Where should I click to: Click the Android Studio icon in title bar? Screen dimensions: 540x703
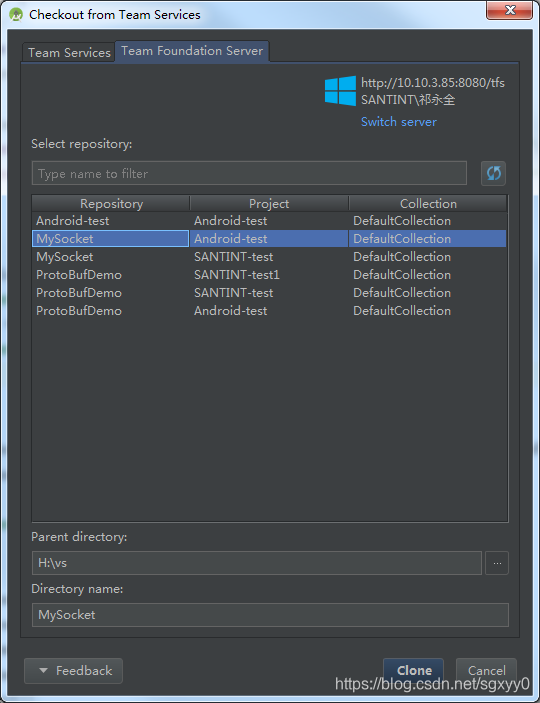[x=16, y=15]
